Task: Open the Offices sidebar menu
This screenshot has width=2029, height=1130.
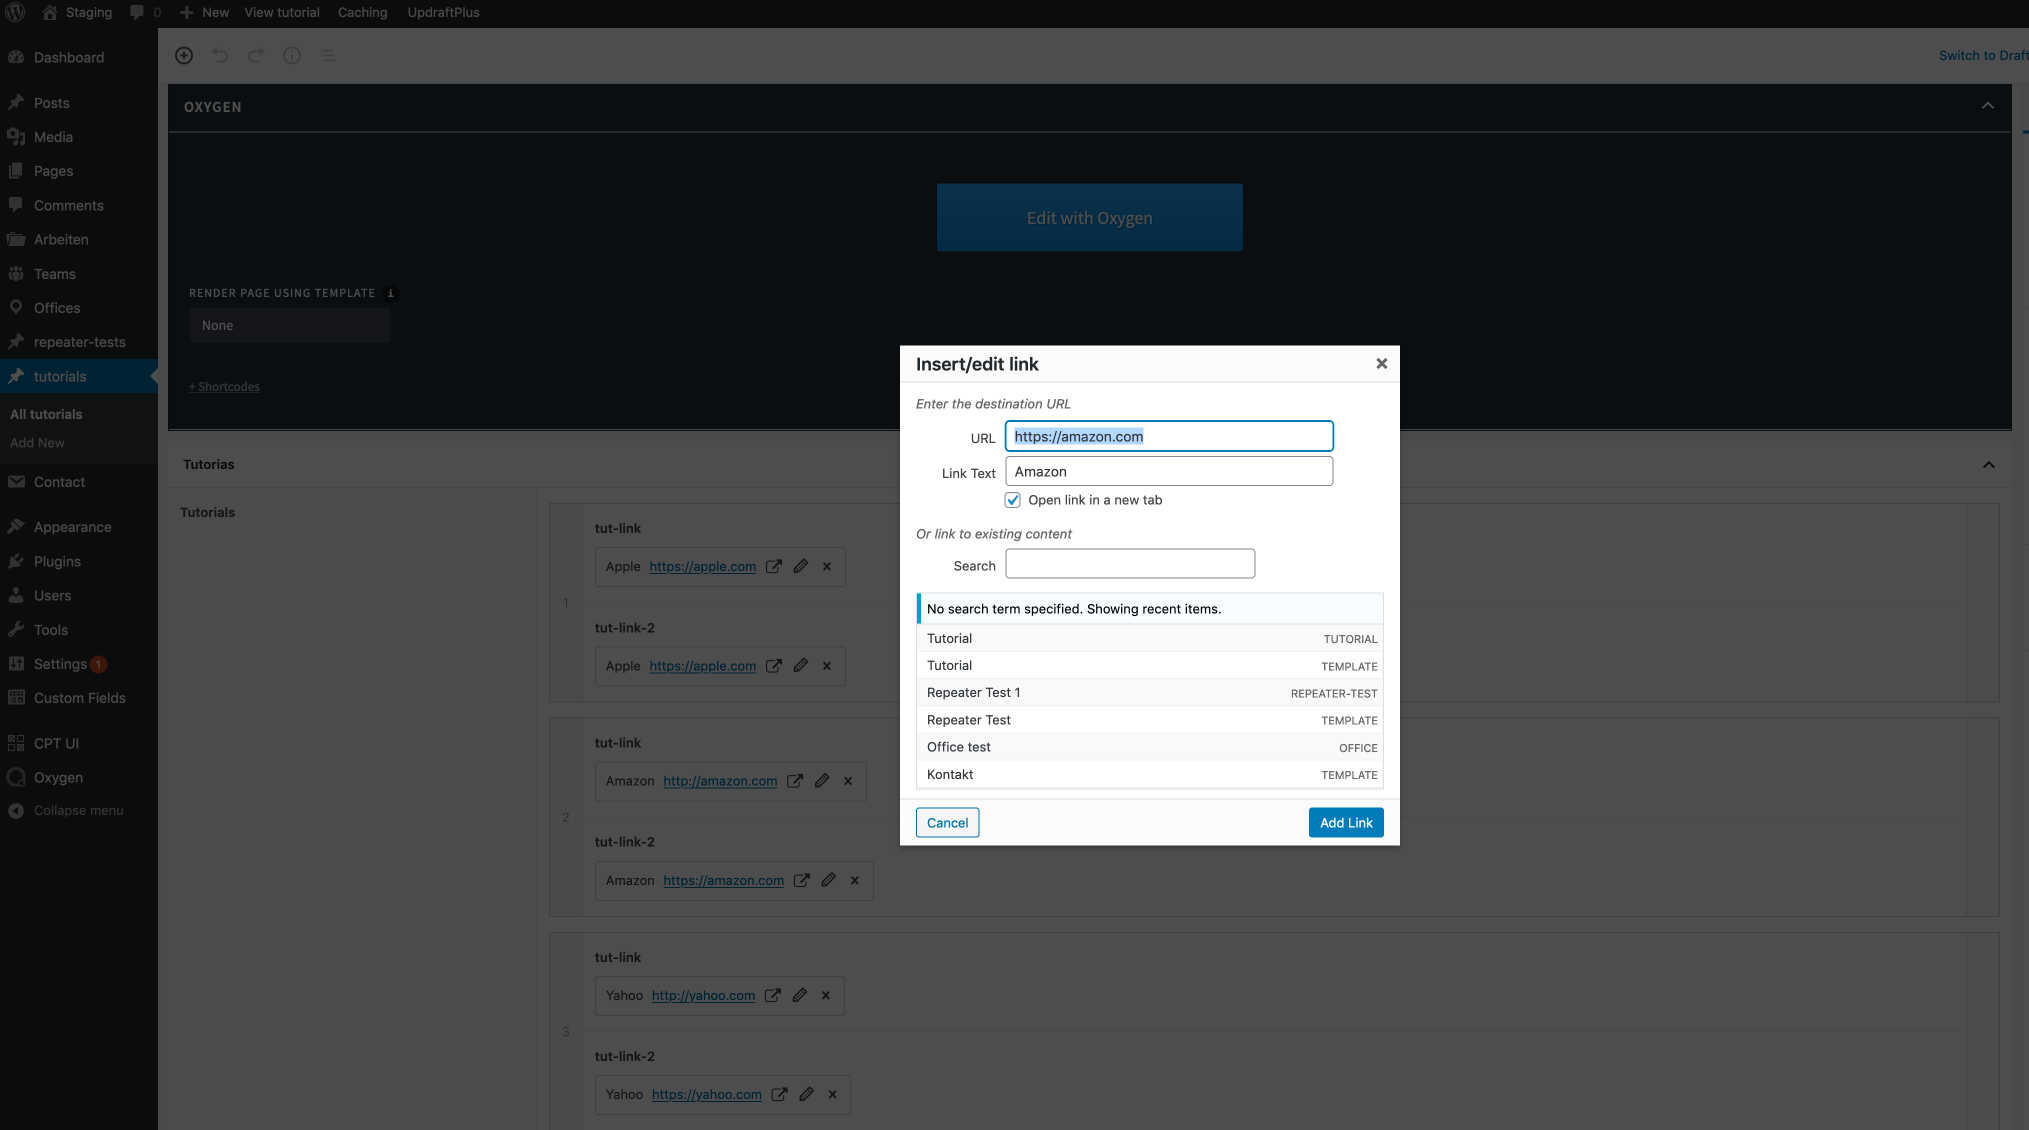Action: tap(79, 308)
